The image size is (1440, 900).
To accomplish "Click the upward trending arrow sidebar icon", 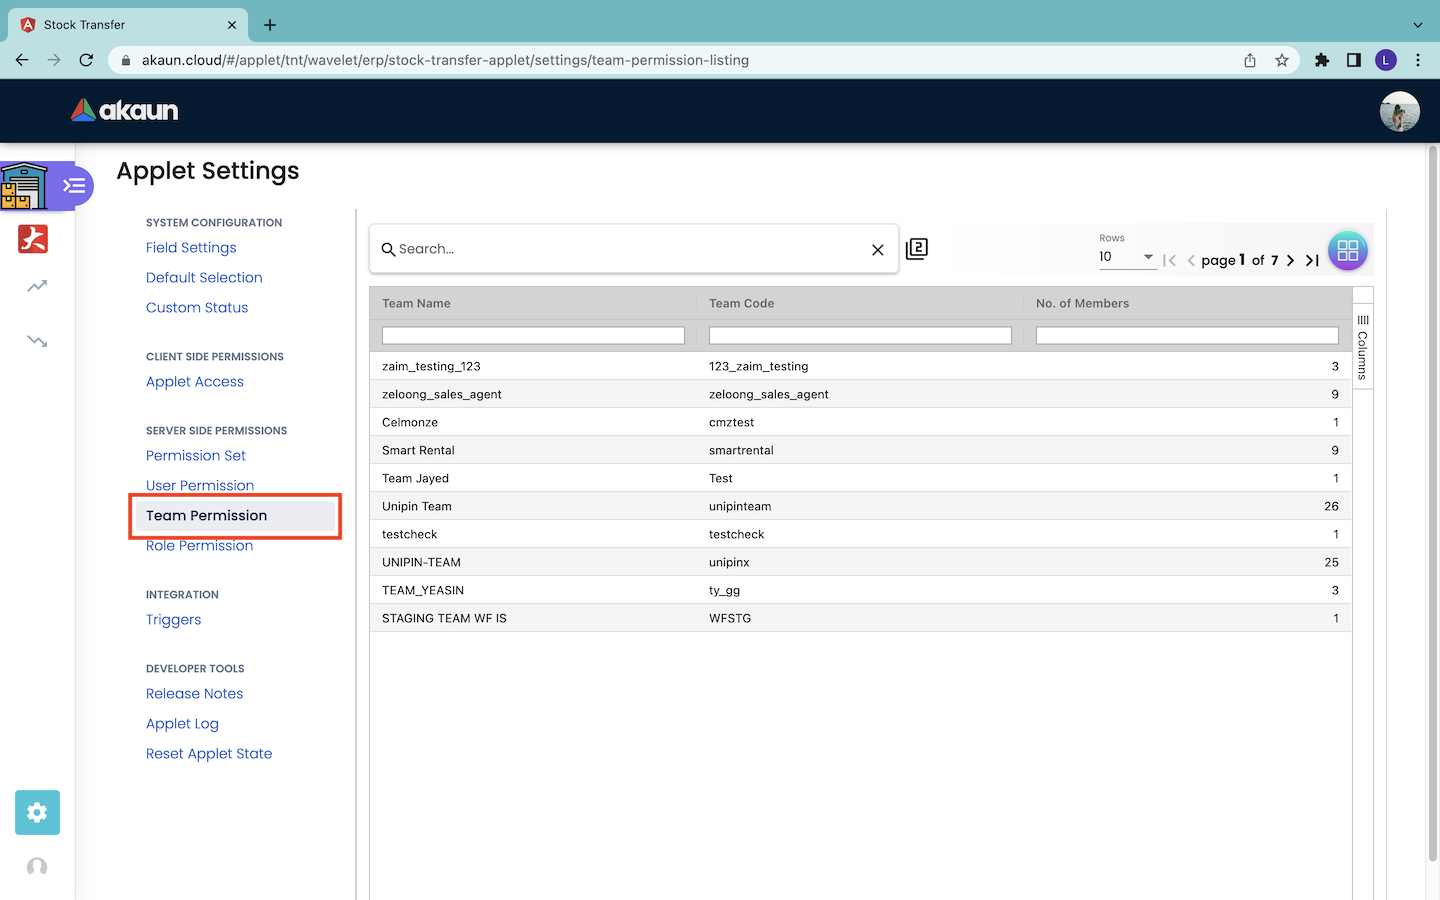I will pyautogui.click(x=37, y=287).
